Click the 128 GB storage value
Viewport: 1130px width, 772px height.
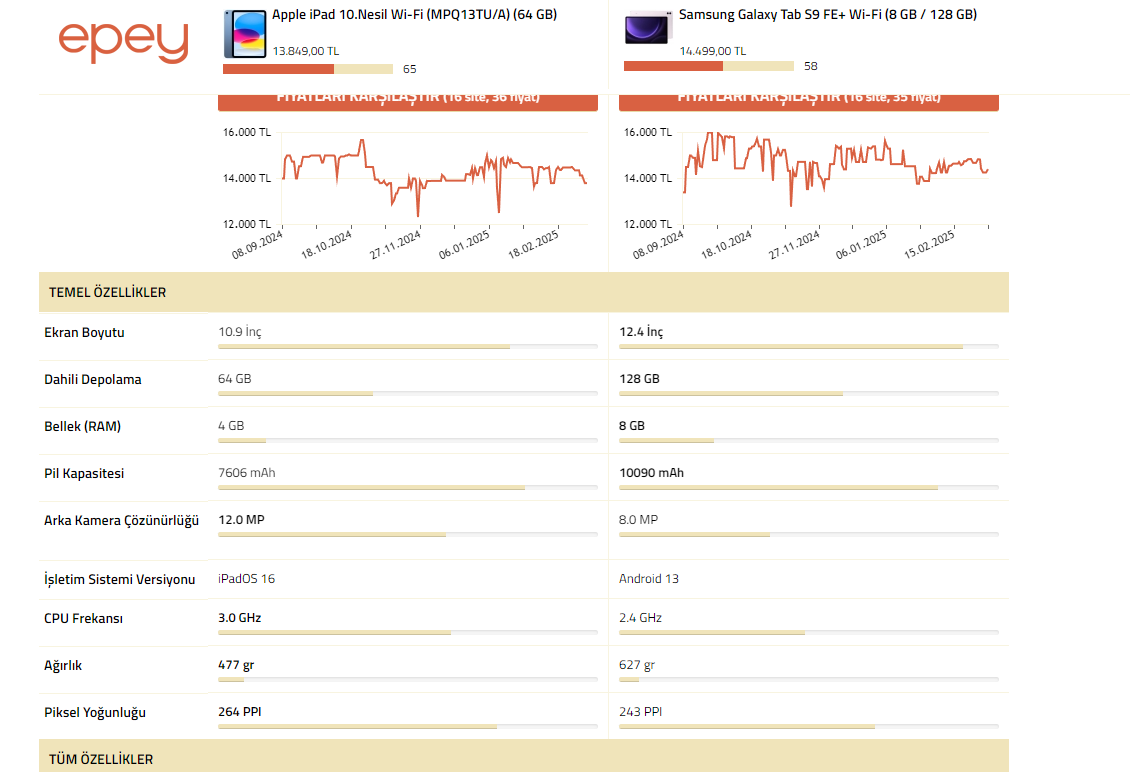point(639,378)
